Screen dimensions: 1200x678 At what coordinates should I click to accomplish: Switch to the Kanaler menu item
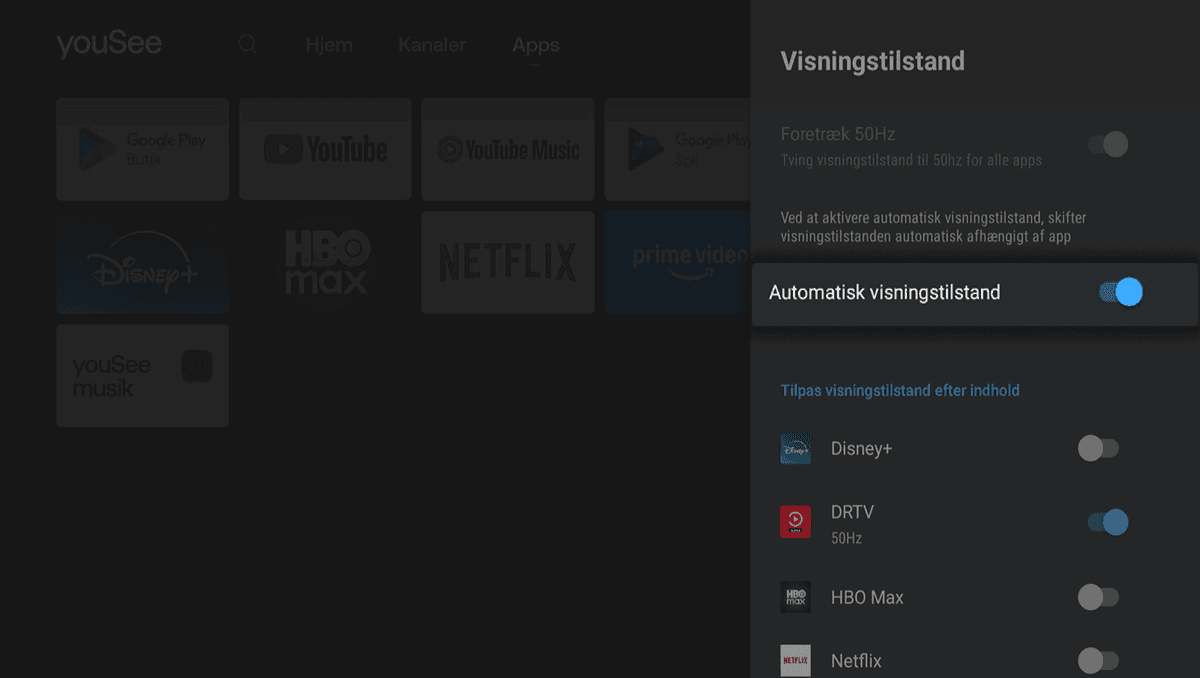click(431, 44)
